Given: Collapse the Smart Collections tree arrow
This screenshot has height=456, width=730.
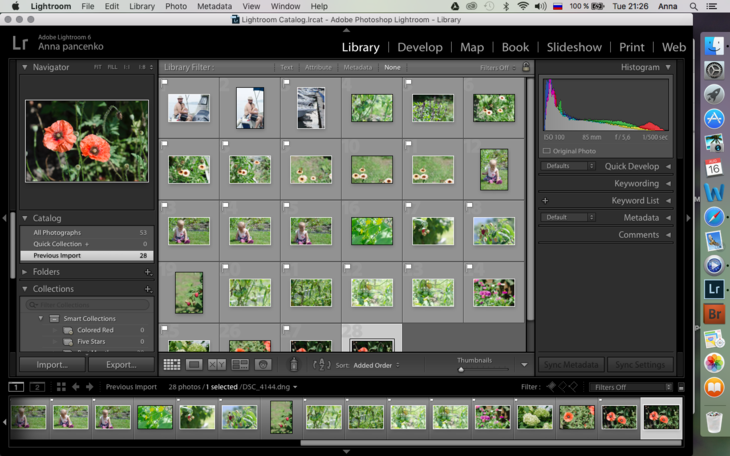Looking at the screenshot, I should coord(41,318).
